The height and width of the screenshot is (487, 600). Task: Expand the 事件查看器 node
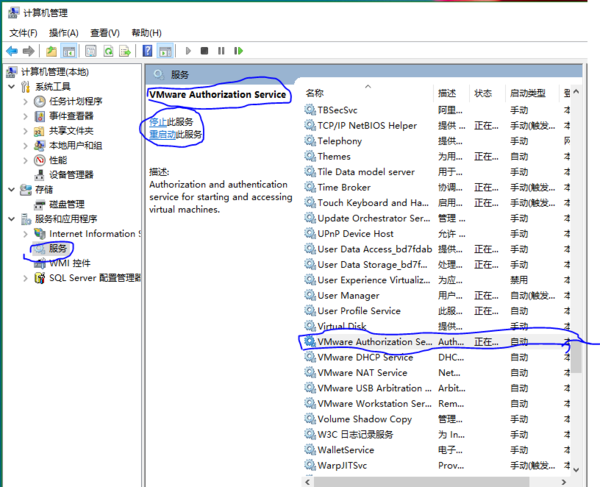pyautogui.click(x=25, y=116)
